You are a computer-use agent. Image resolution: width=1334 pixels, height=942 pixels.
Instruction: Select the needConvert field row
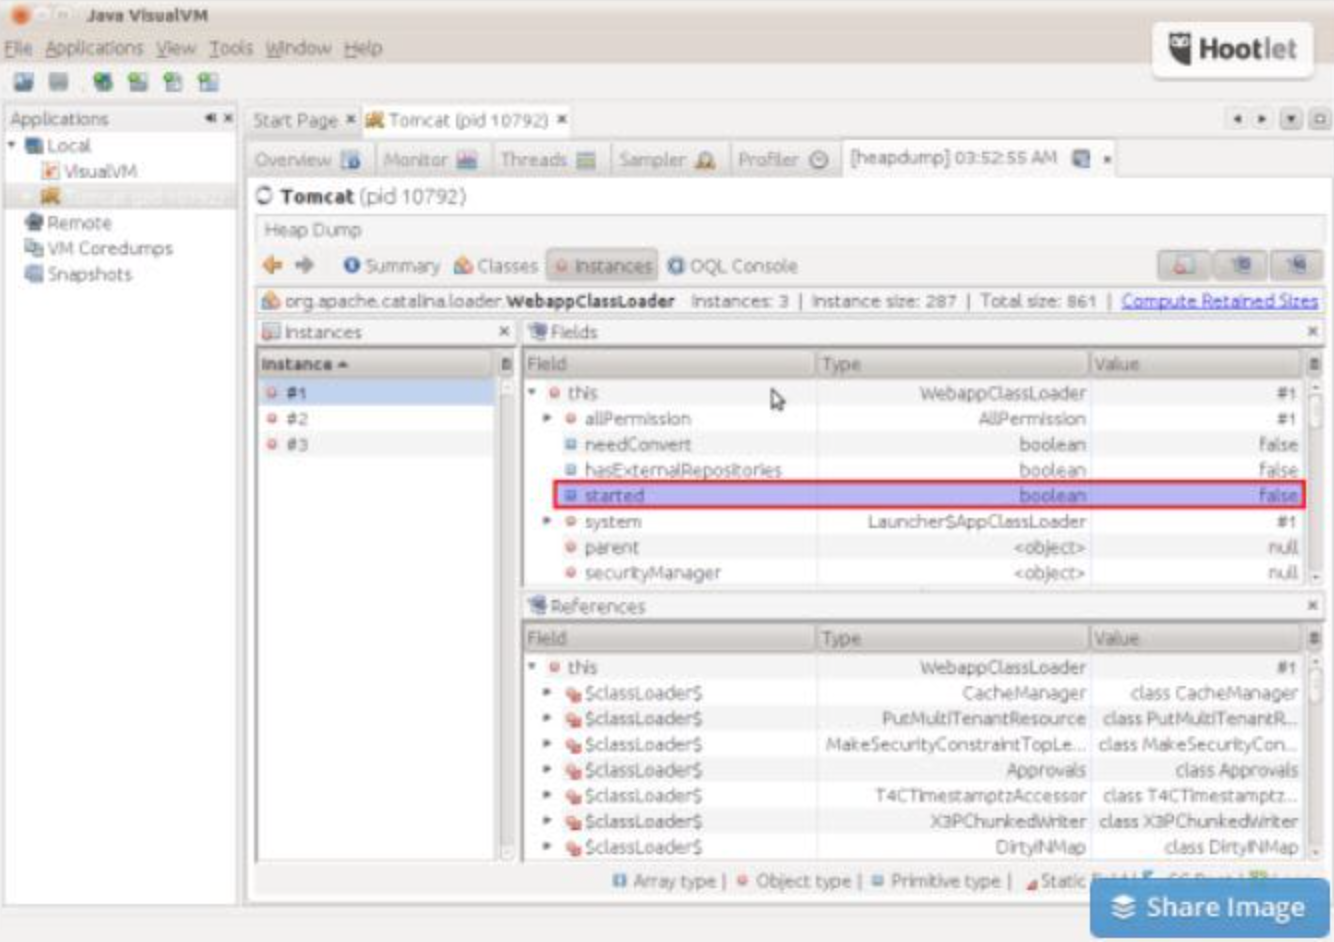point(914,444)
